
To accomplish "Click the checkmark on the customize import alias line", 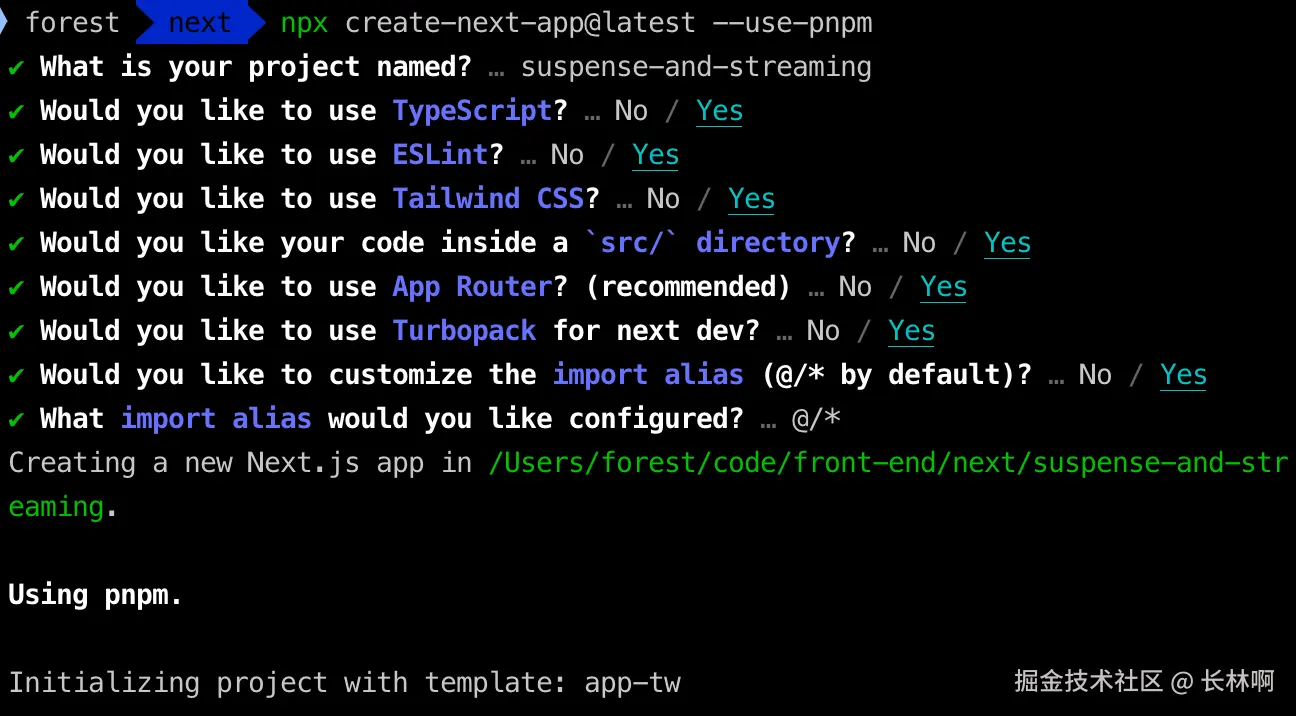I will coord(16,375).
